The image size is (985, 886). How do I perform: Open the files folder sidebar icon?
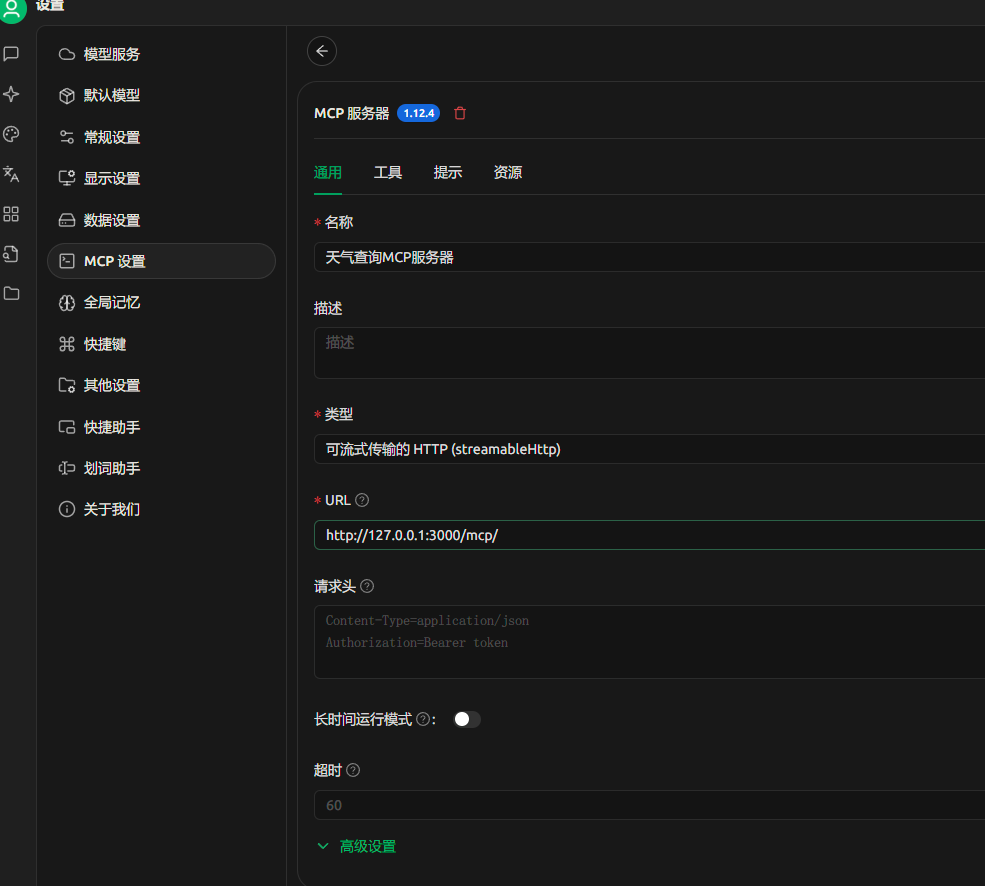tap(11, 293)
